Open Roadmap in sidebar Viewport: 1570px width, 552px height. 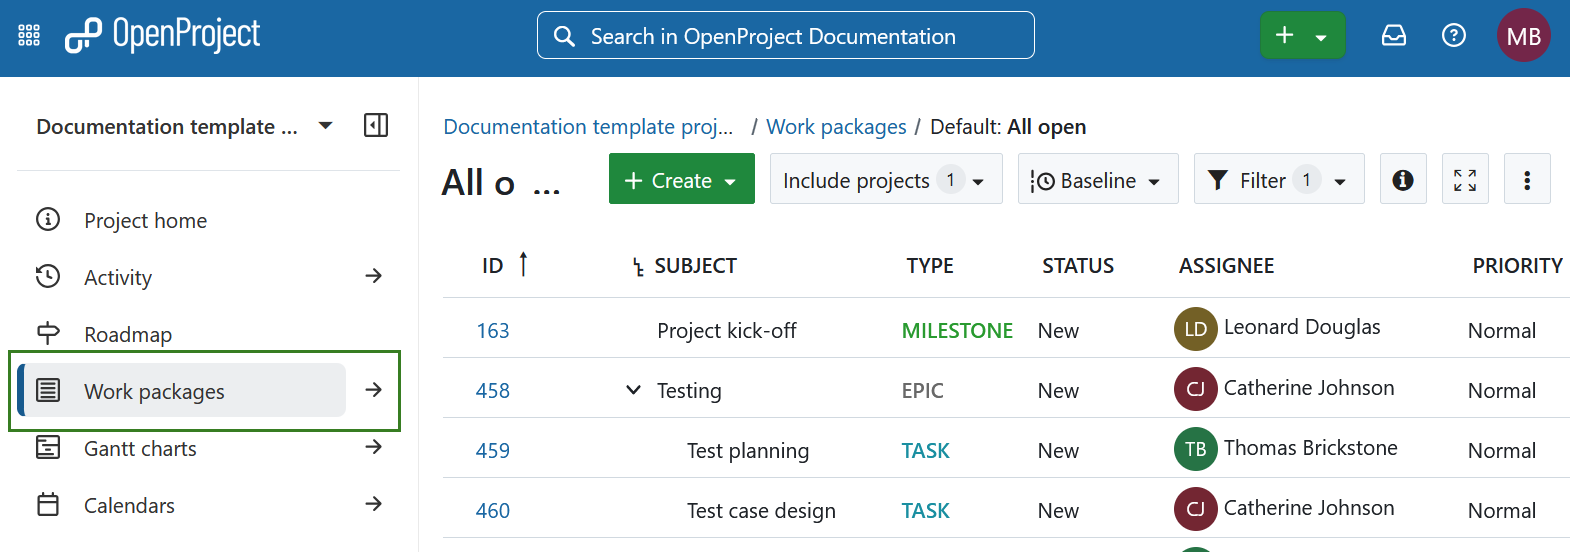(128, 334)
